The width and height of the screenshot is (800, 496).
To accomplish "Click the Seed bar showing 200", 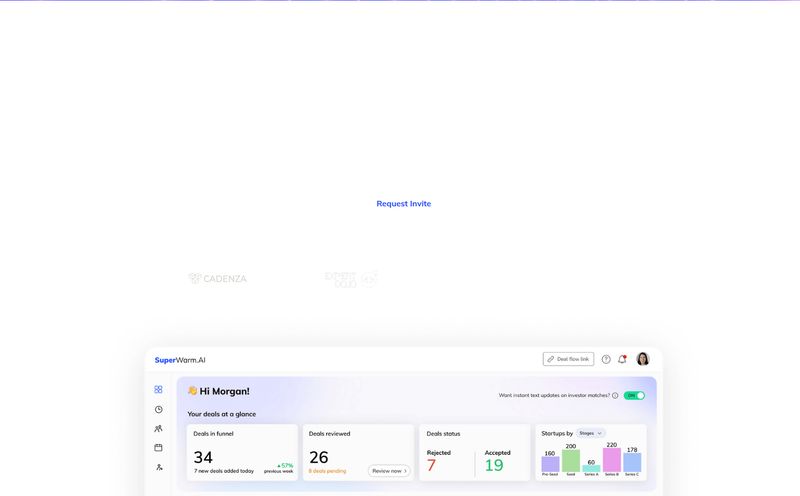I will pyautogui.click(x=571, y=460).
